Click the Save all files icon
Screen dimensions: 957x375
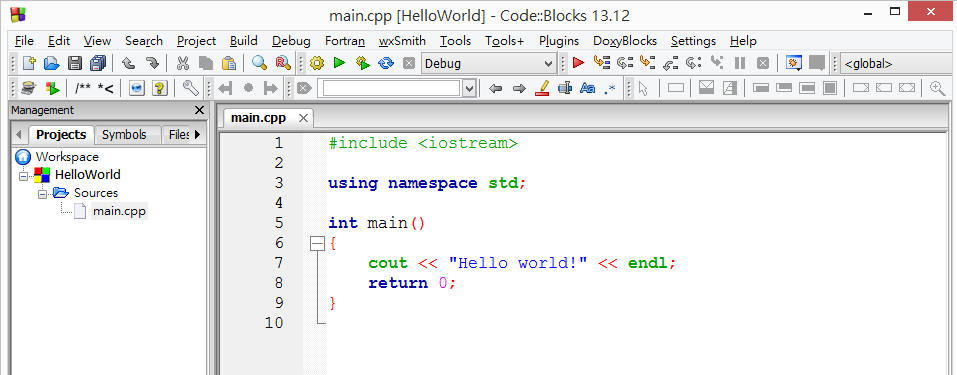pos(98,63)
